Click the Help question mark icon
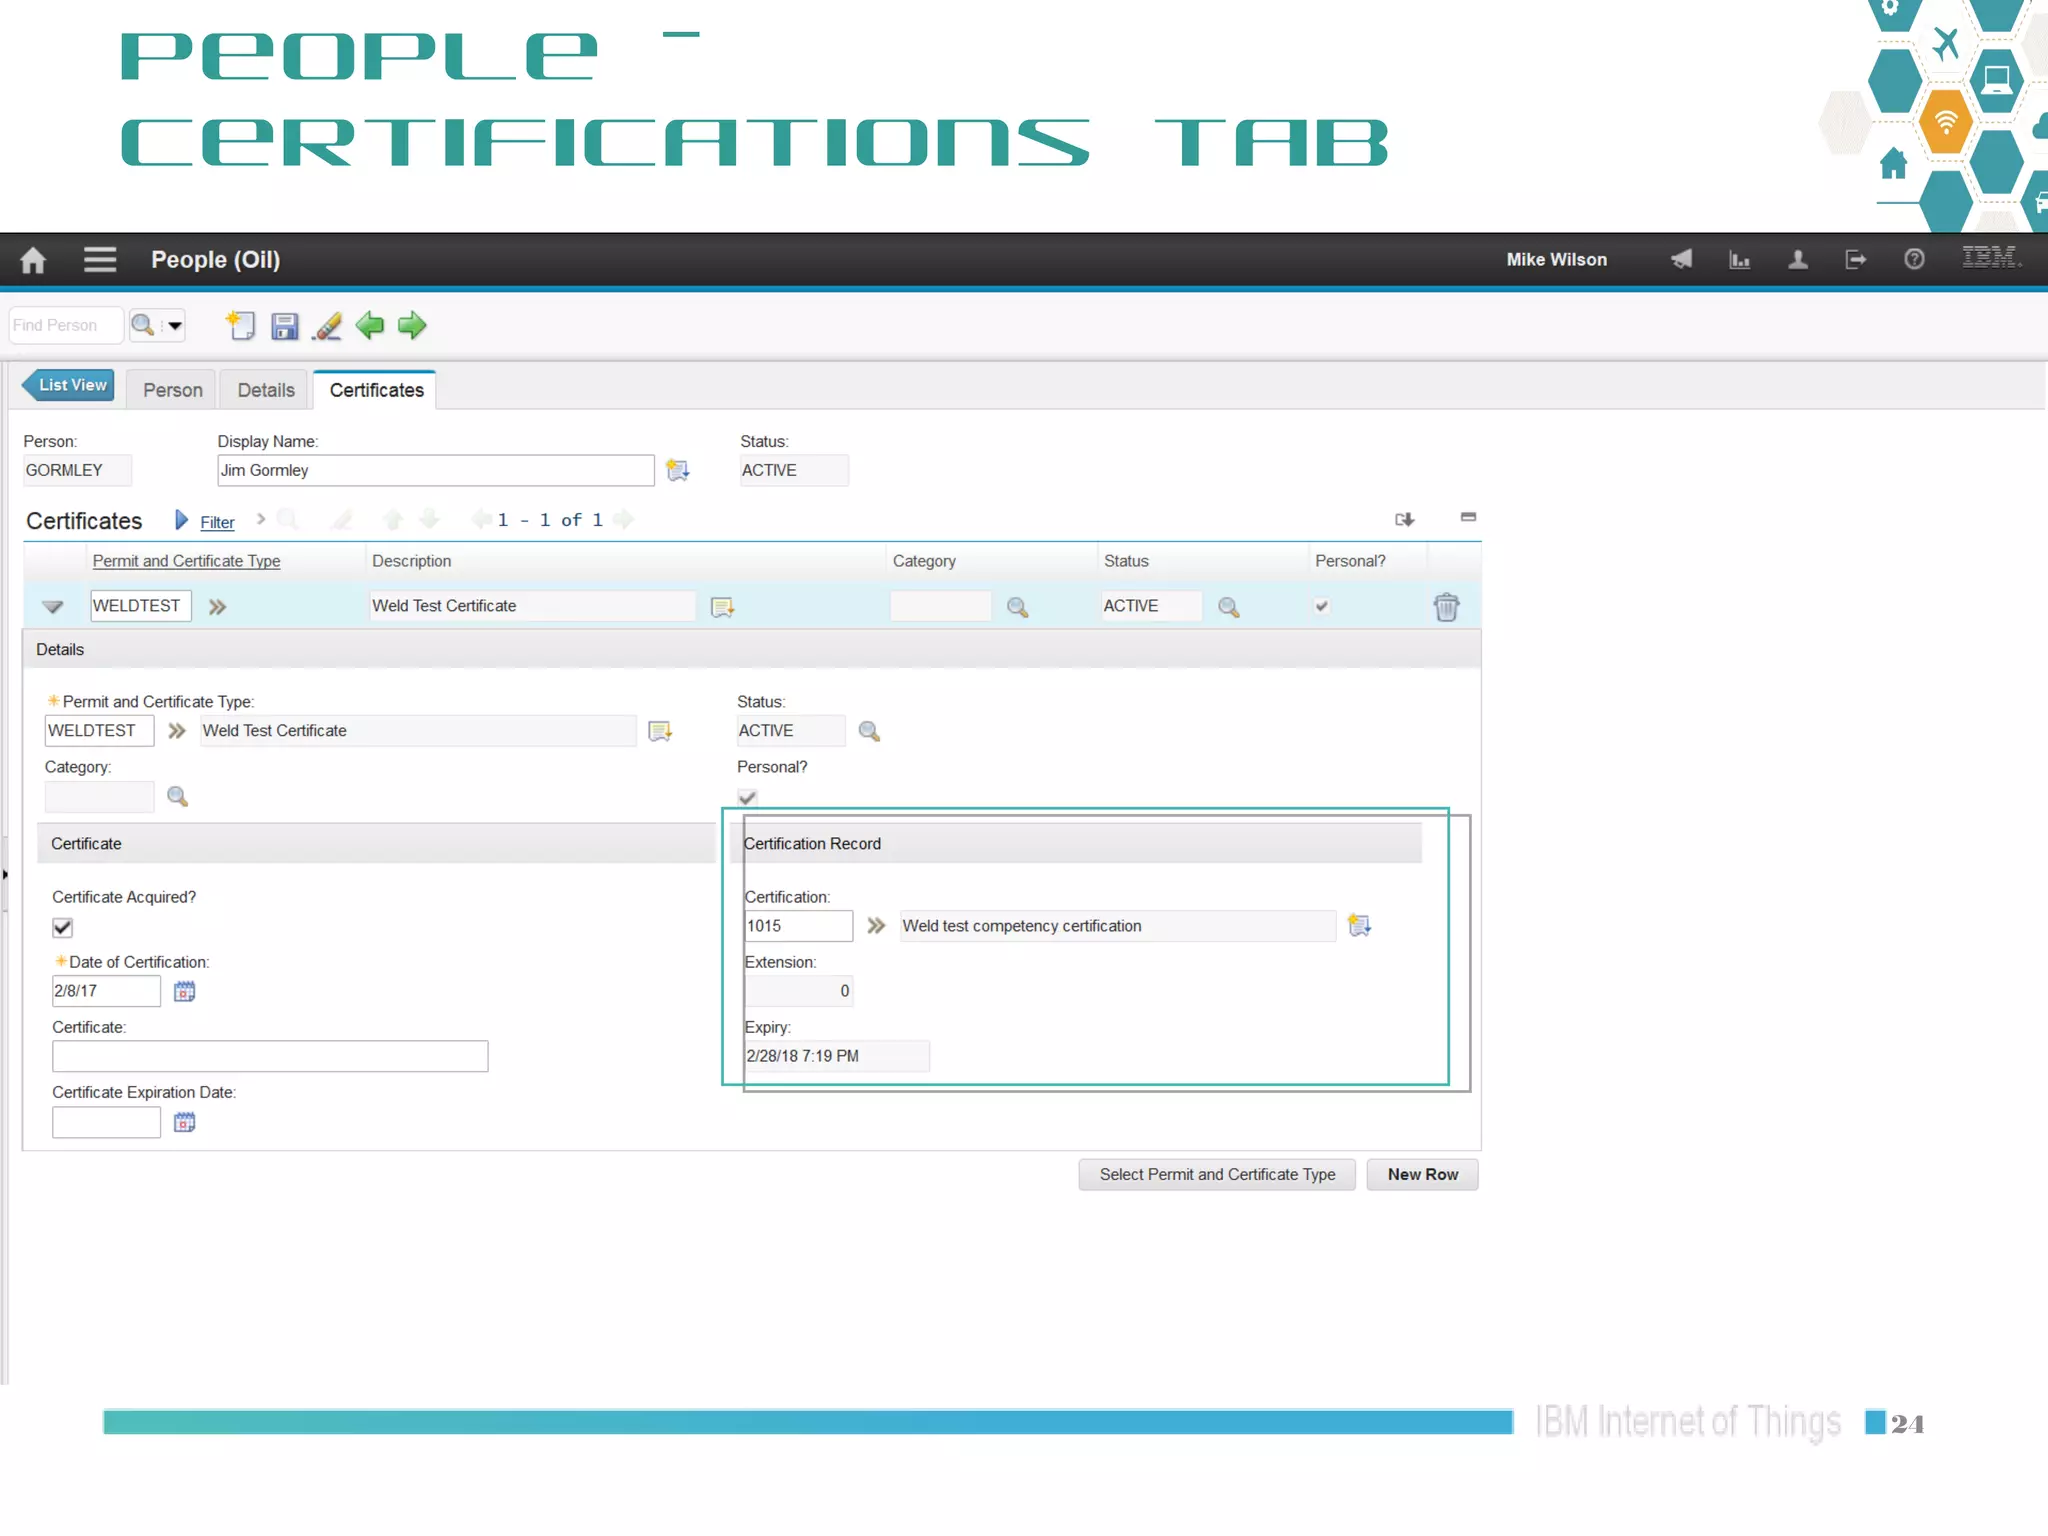Image resolution: width=2048 pixels, height=1536 pixels. coord(1914,260)
